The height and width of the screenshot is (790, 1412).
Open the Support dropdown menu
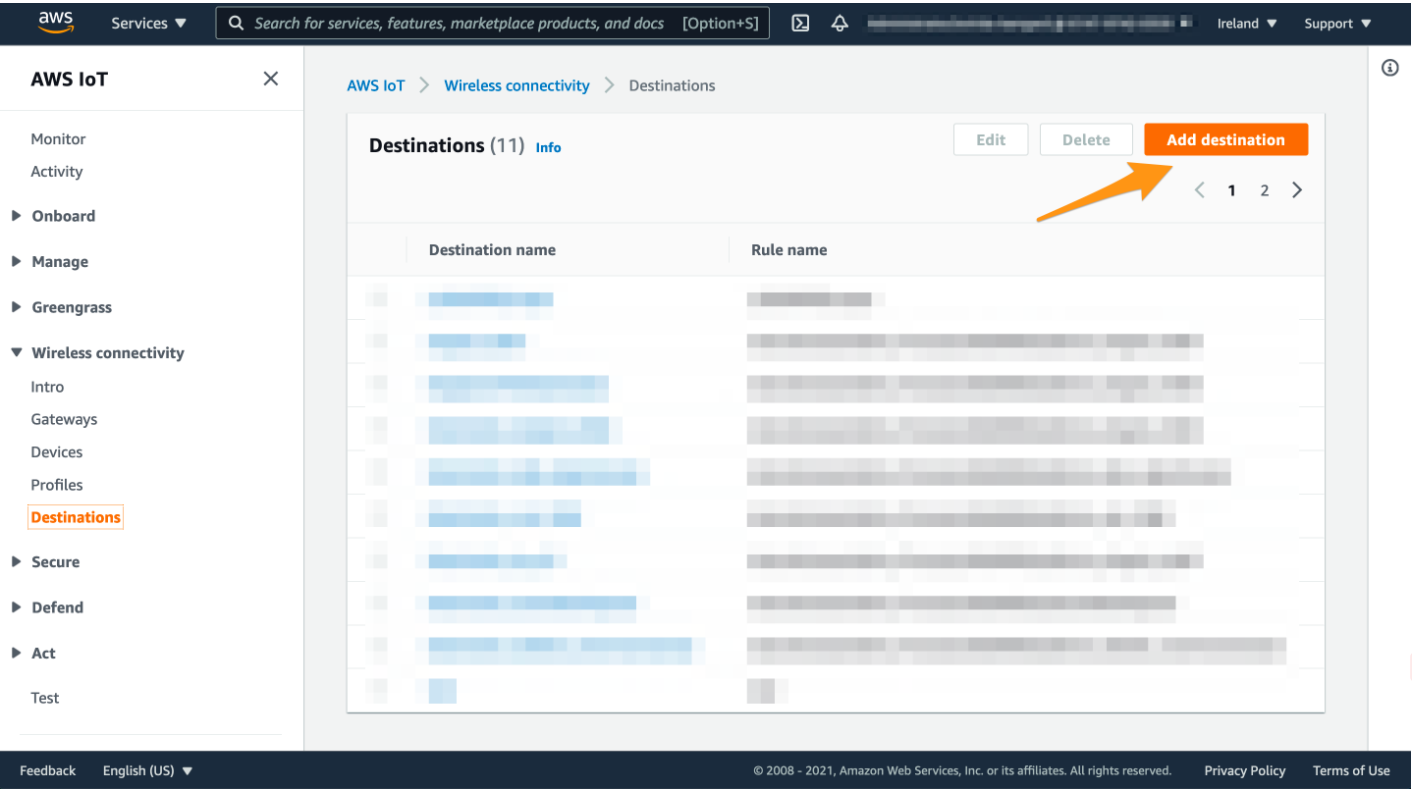pyautogui.click(x=1337, y=23)
